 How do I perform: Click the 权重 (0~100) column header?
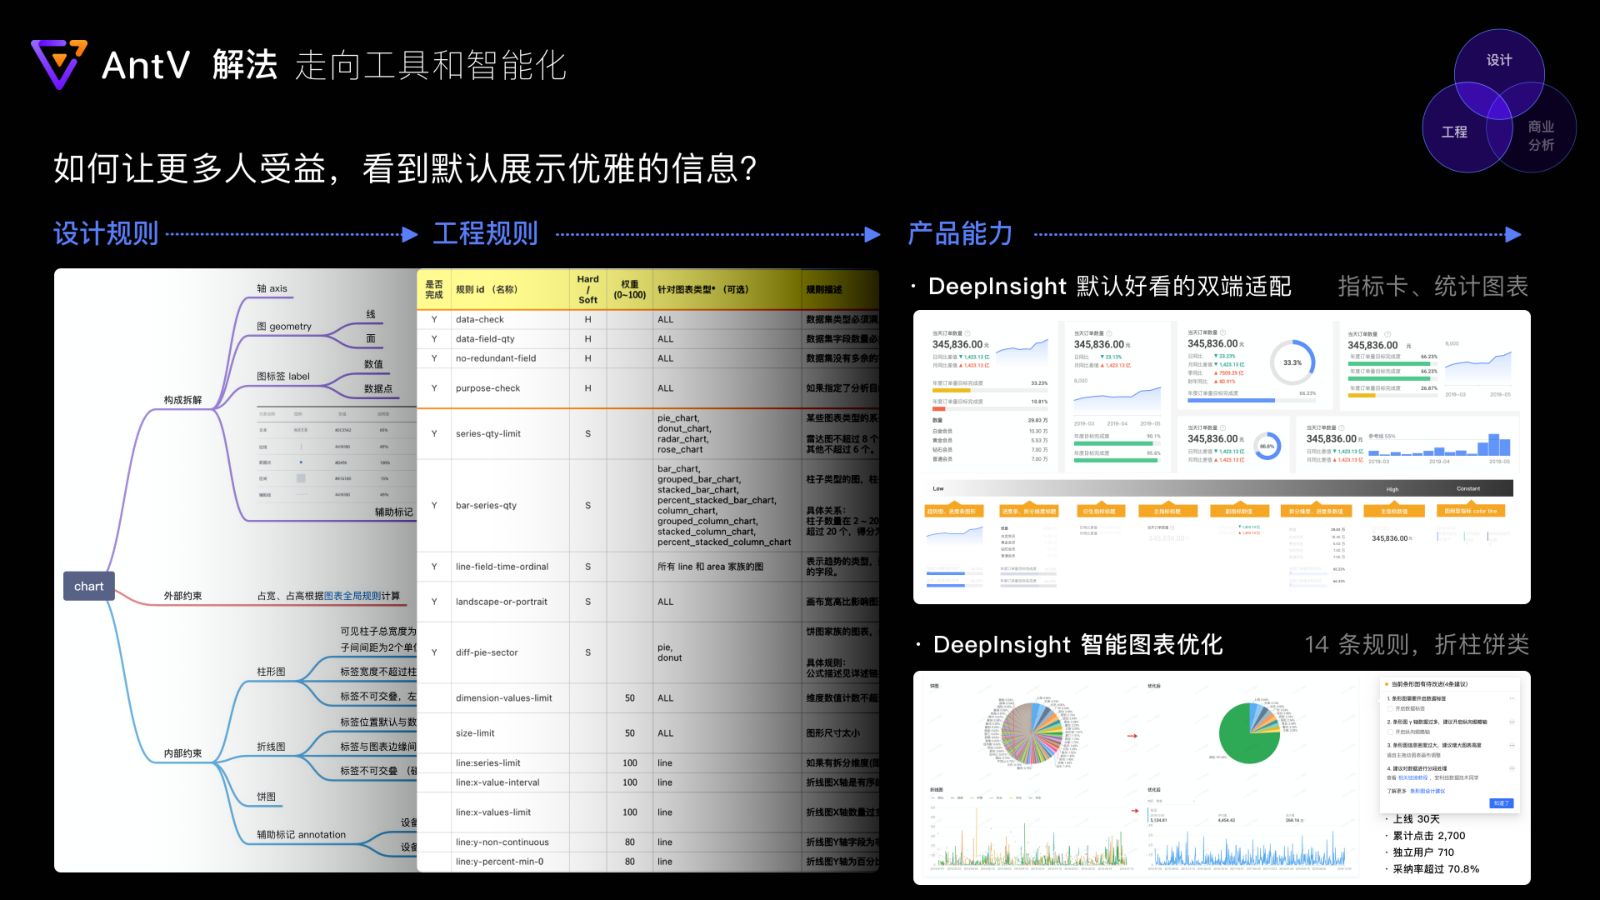(x=630, y=289)
